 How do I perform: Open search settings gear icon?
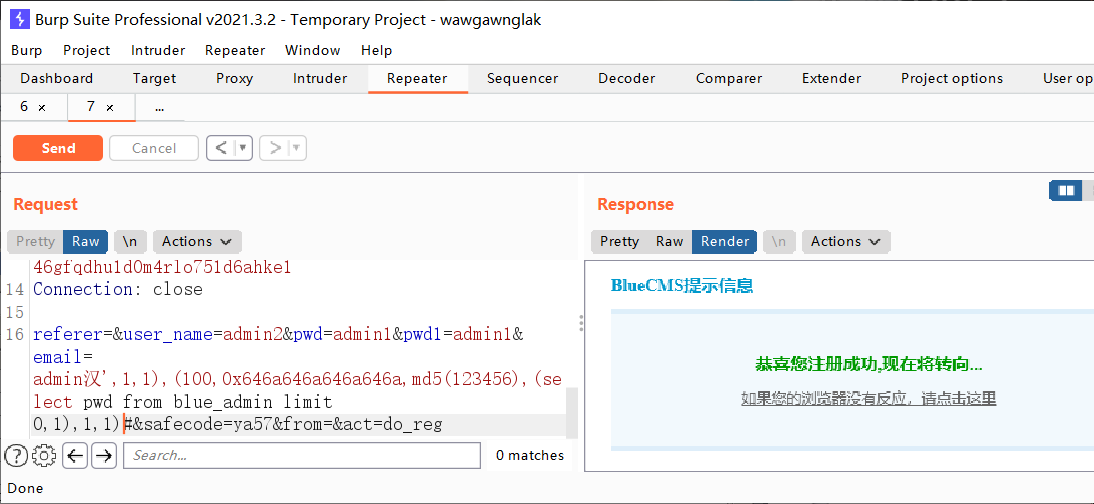(x=45, y=456)
